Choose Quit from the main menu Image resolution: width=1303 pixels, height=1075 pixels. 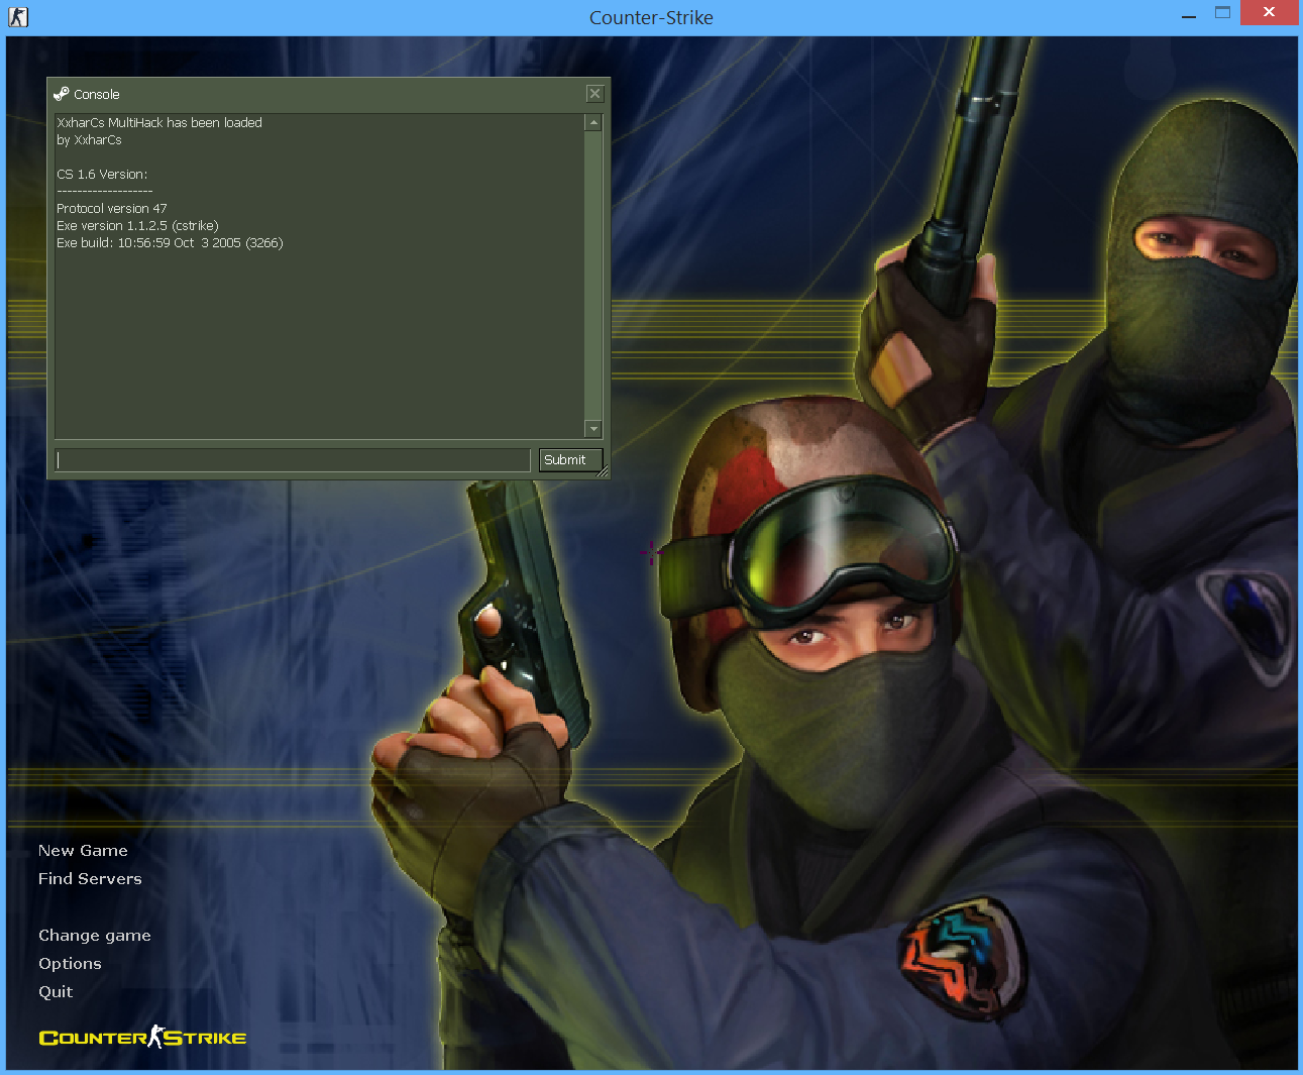pos(56,992)
